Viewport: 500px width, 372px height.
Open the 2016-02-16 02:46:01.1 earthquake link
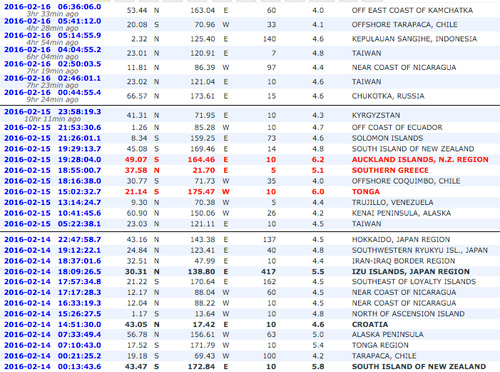[53, 78]
